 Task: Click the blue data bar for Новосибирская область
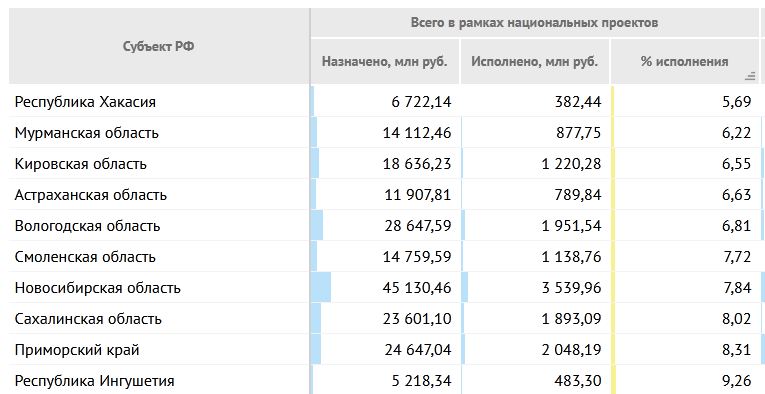coord(321,287)
